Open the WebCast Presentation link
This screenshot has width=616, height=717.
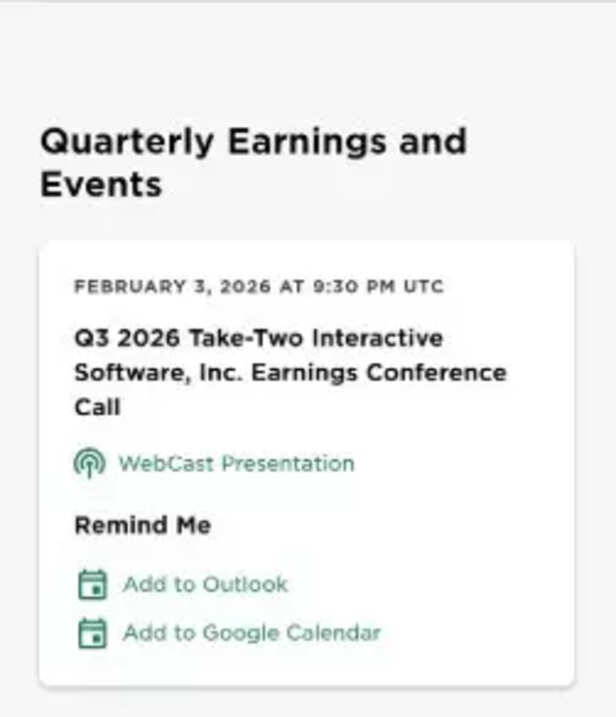pos(236,464)
